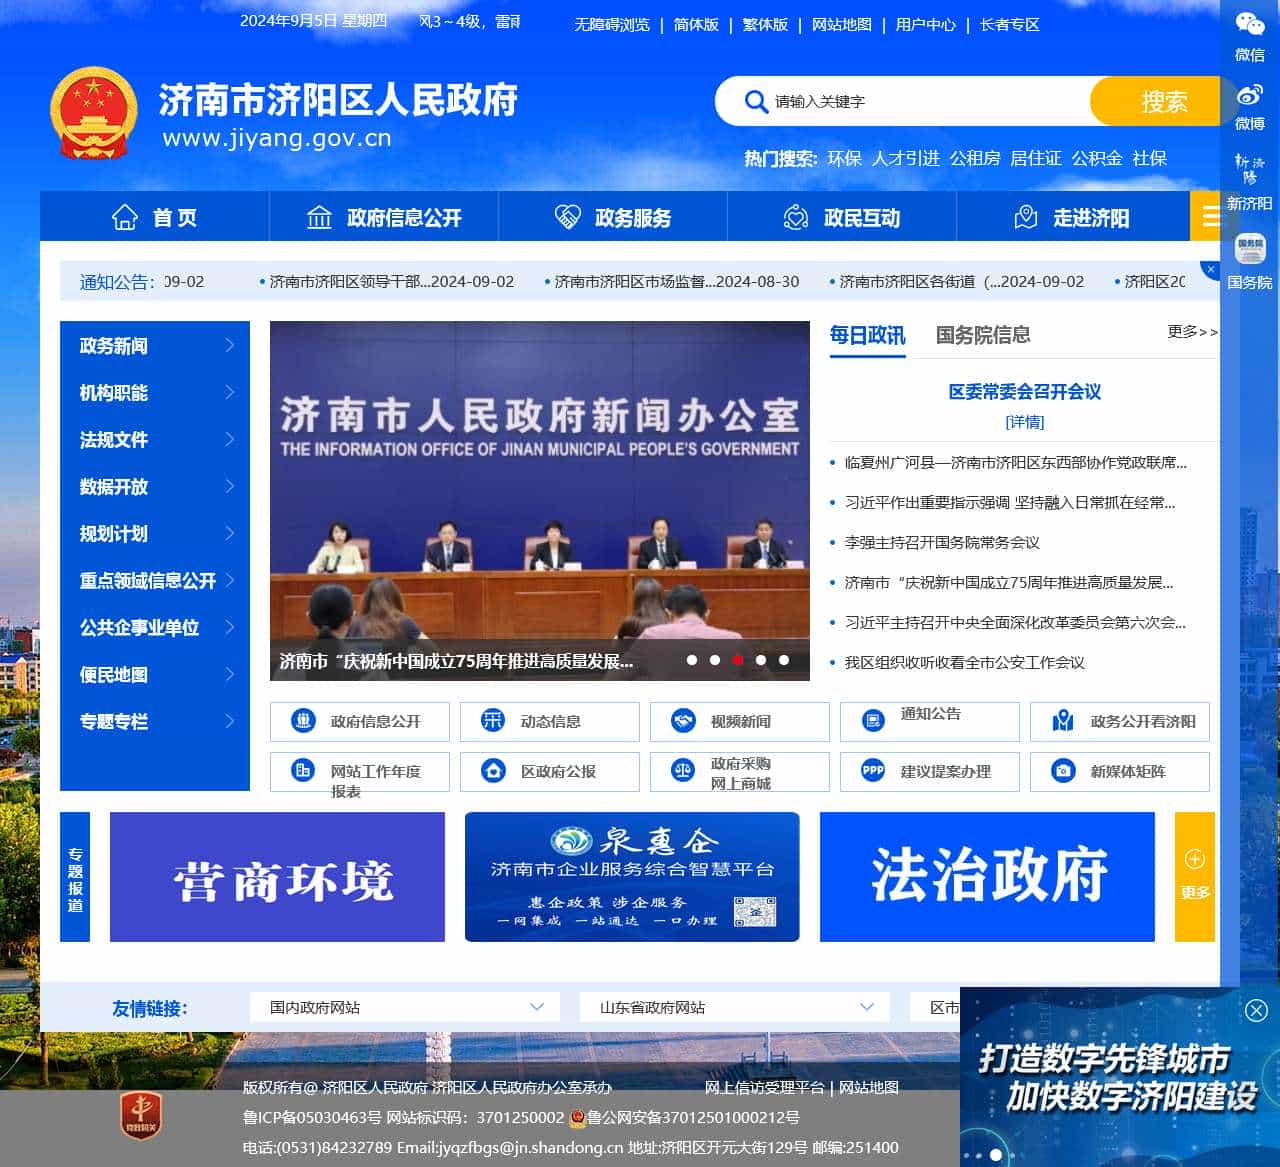Select the first carousel slide dot

(x=692, y=660)
